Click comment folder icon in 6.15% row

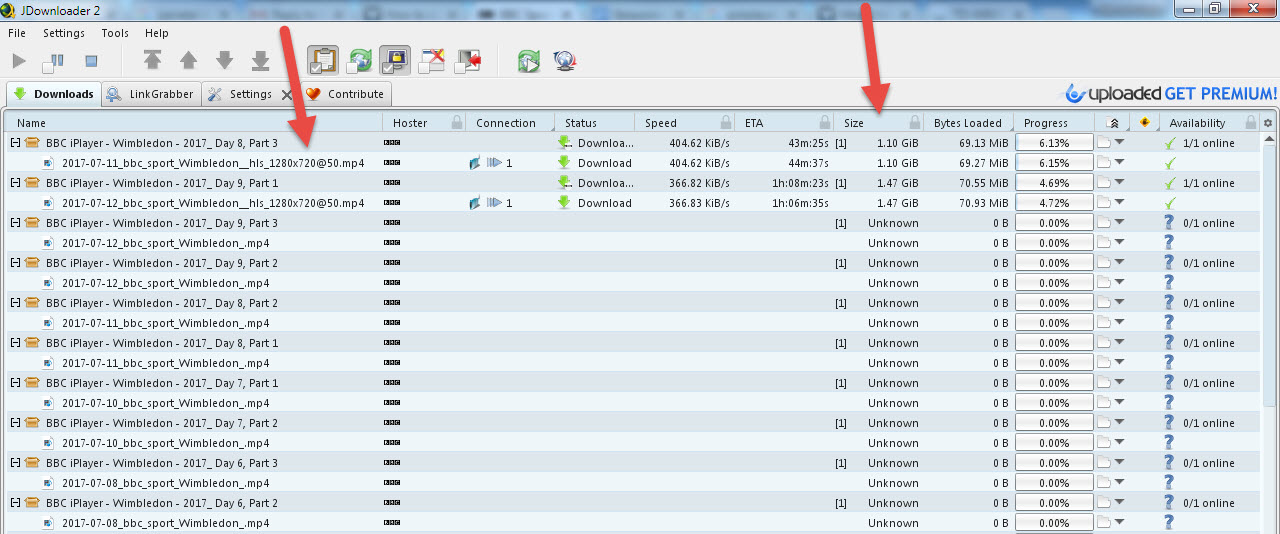[1104, 163]
